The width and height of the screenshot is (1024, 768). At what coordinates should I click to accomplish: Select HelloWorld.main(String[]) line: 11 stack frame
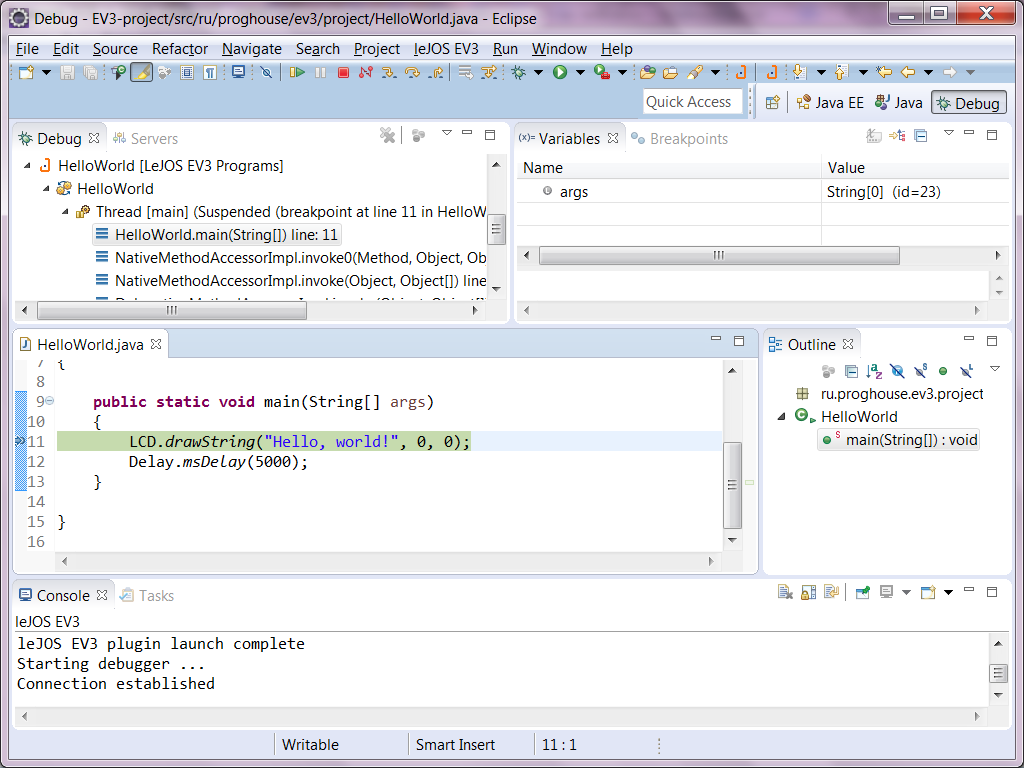coord(216,235)
